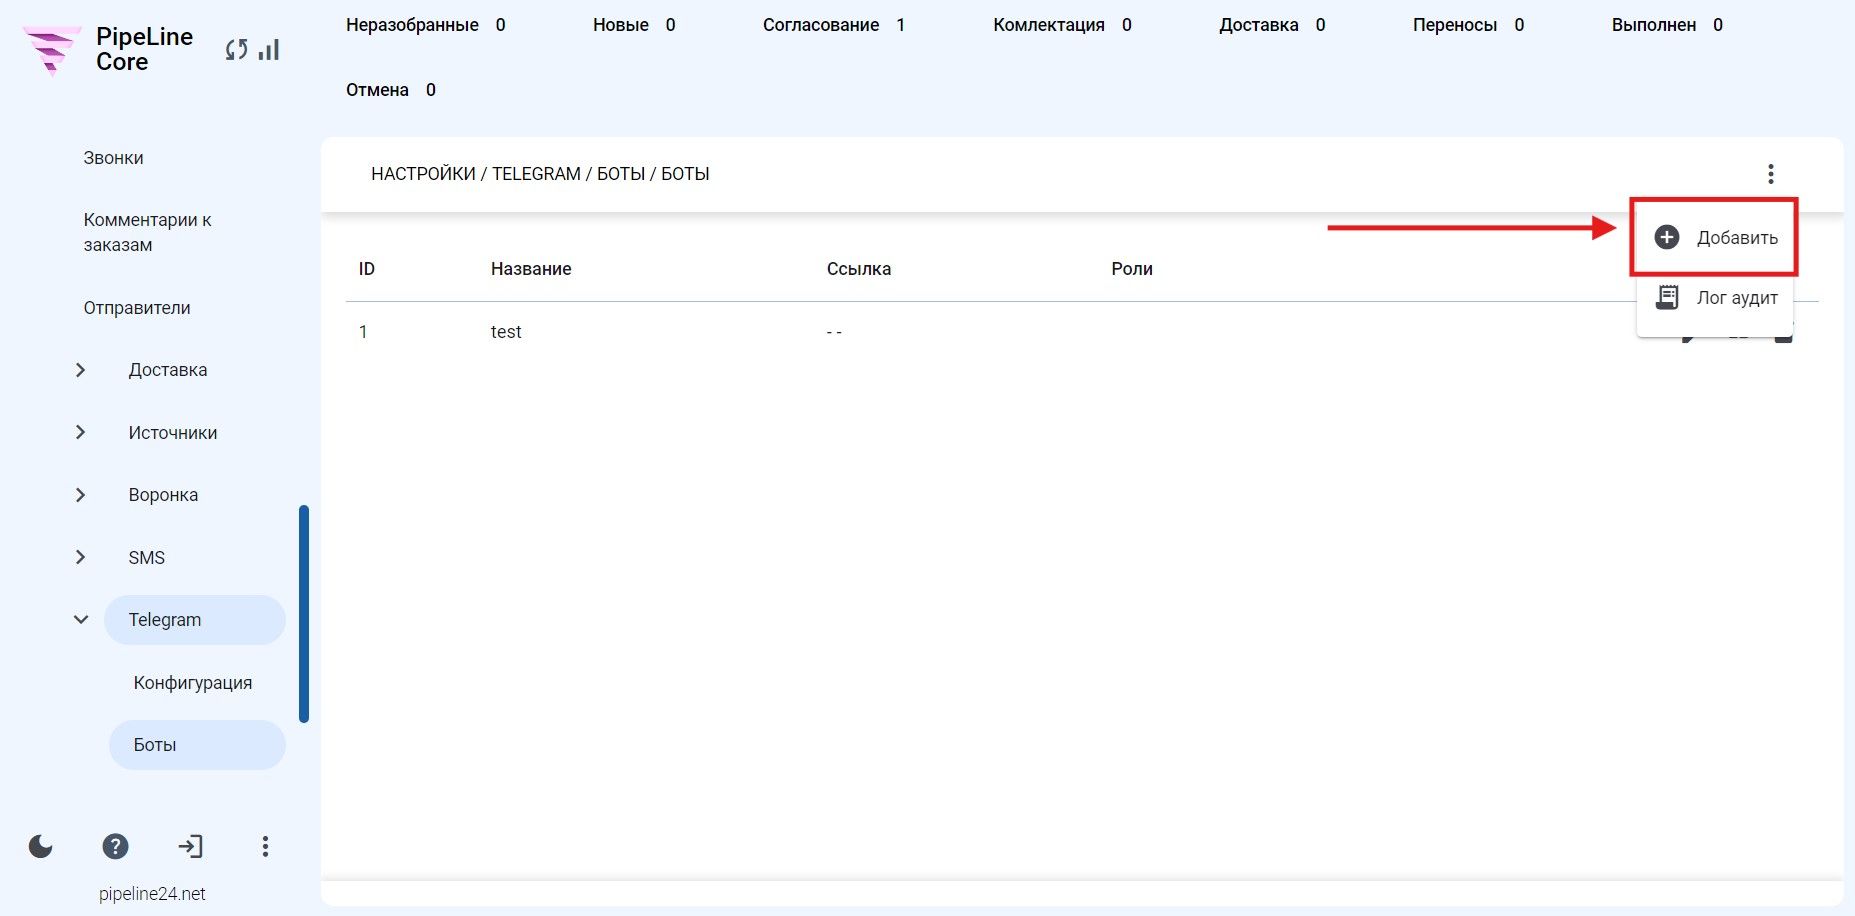Sort by Название column header
This screenshot has height=916, width=1855.
point(531,269)
